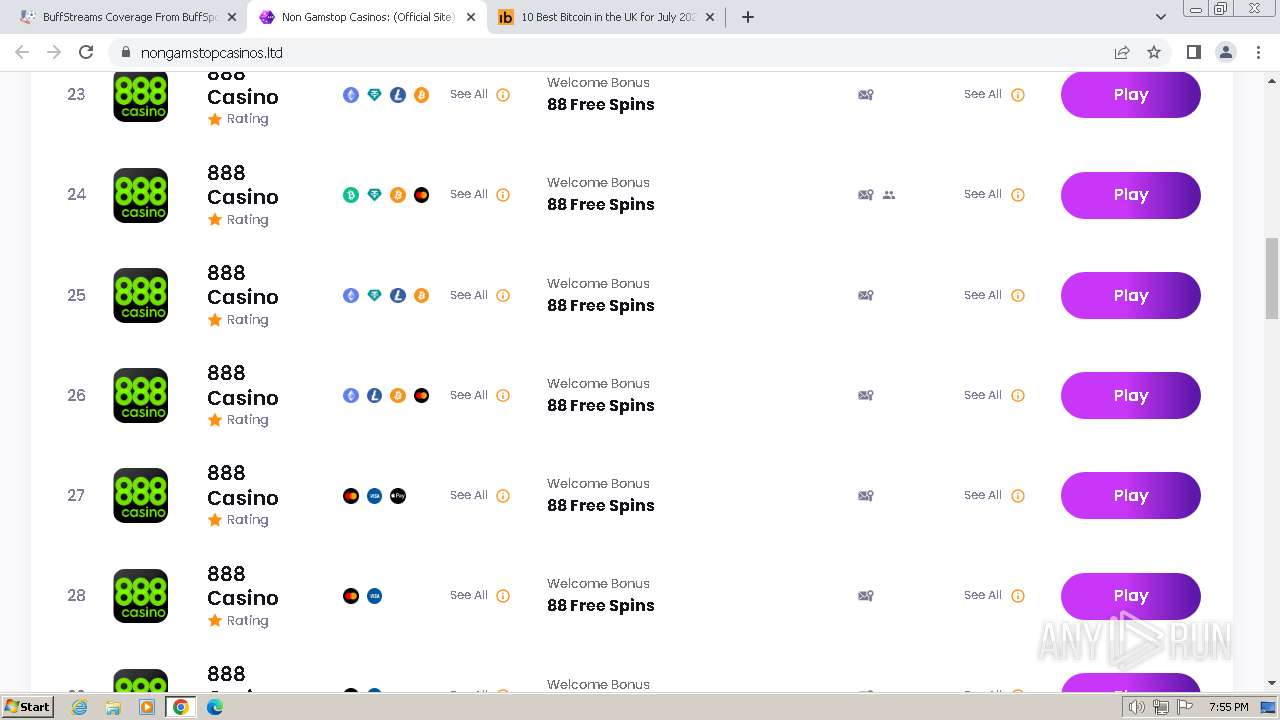Viewport: 1280px width, 720px height.
Task: Click the 888 casino logo in row 26
Action: point(140,395)
